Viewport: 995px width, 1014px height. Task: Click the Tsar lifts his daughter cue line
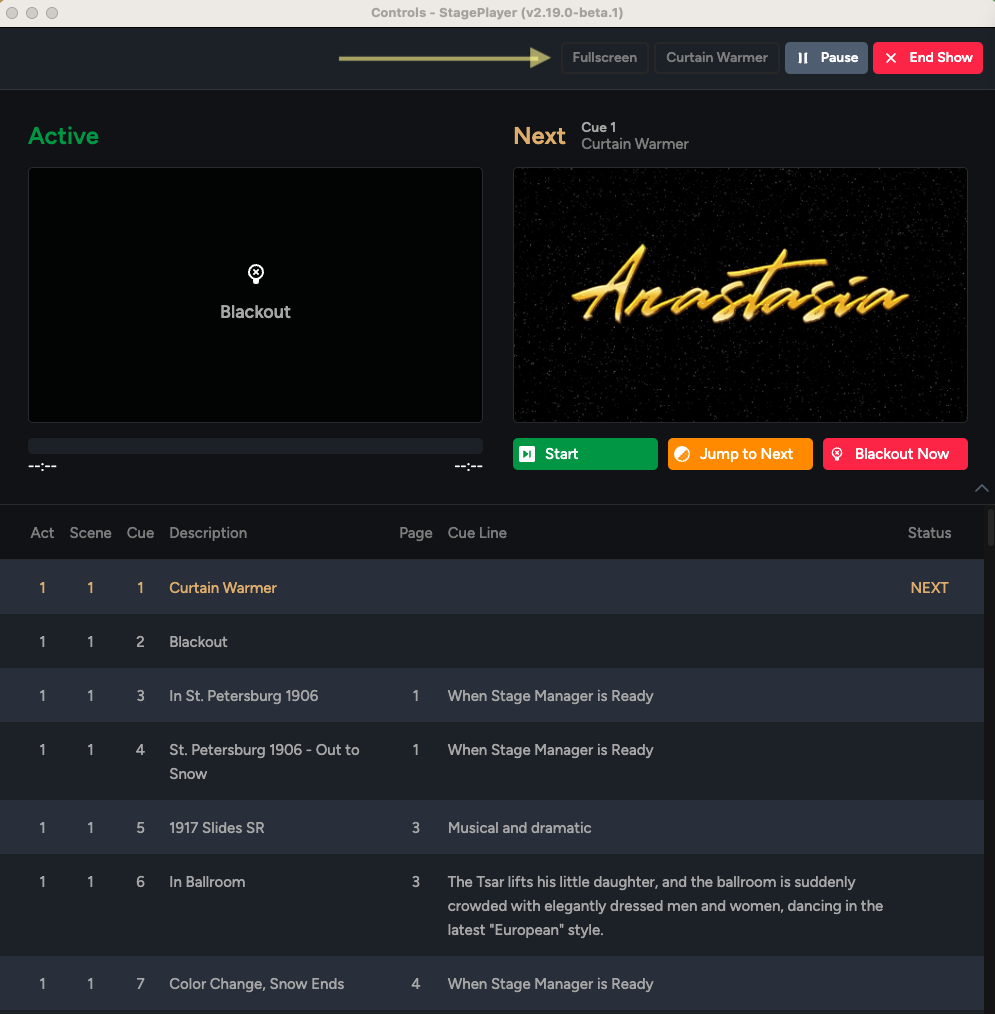(x=665, y=905)
